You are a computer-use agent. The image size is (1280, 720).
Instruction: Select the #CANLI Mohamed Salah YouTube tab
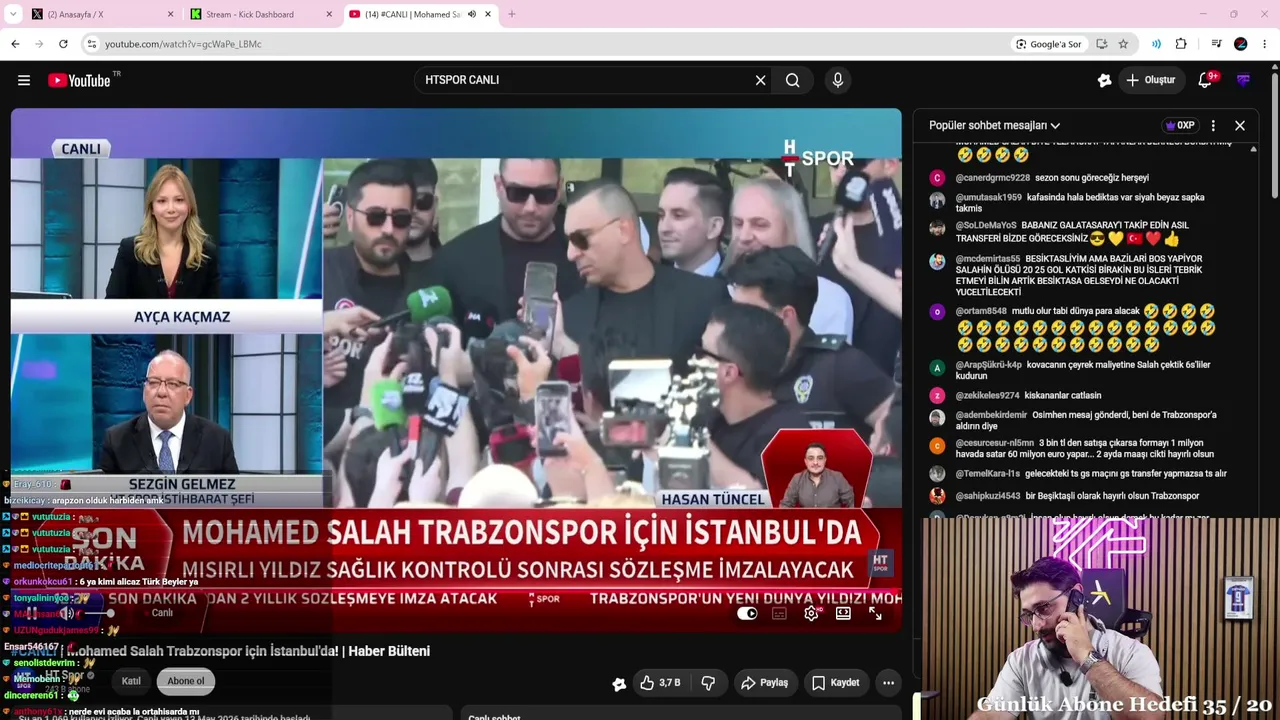click(x=421, y=14)
